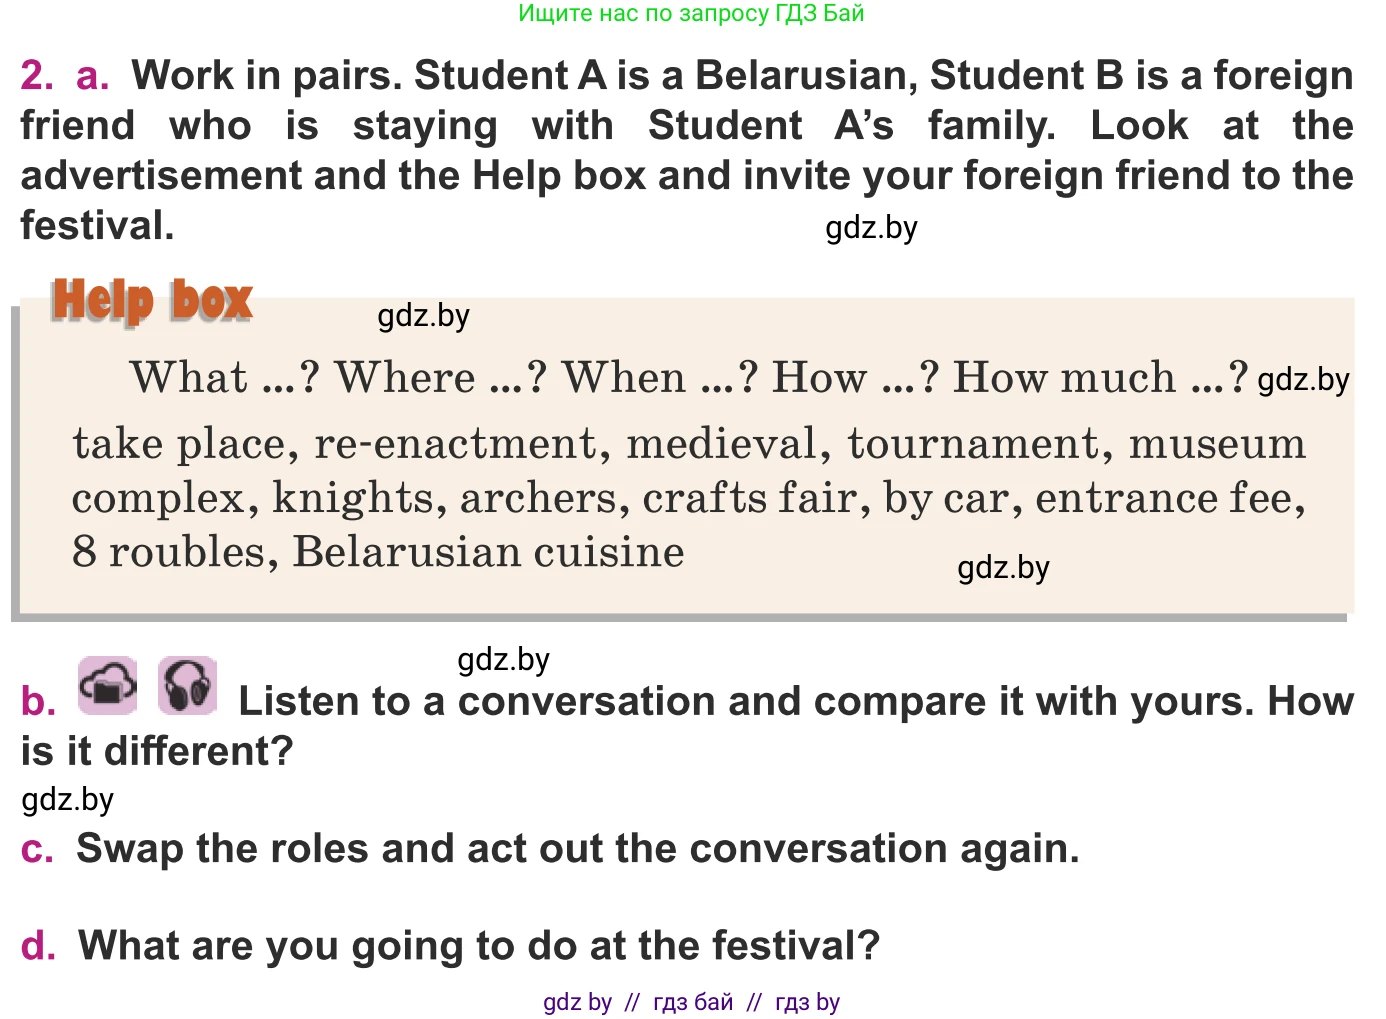The height and width of the screenshot is (1019, 1386).
Task: Select the pink letter "a." task marker
Action: click(x=92, y=76)
